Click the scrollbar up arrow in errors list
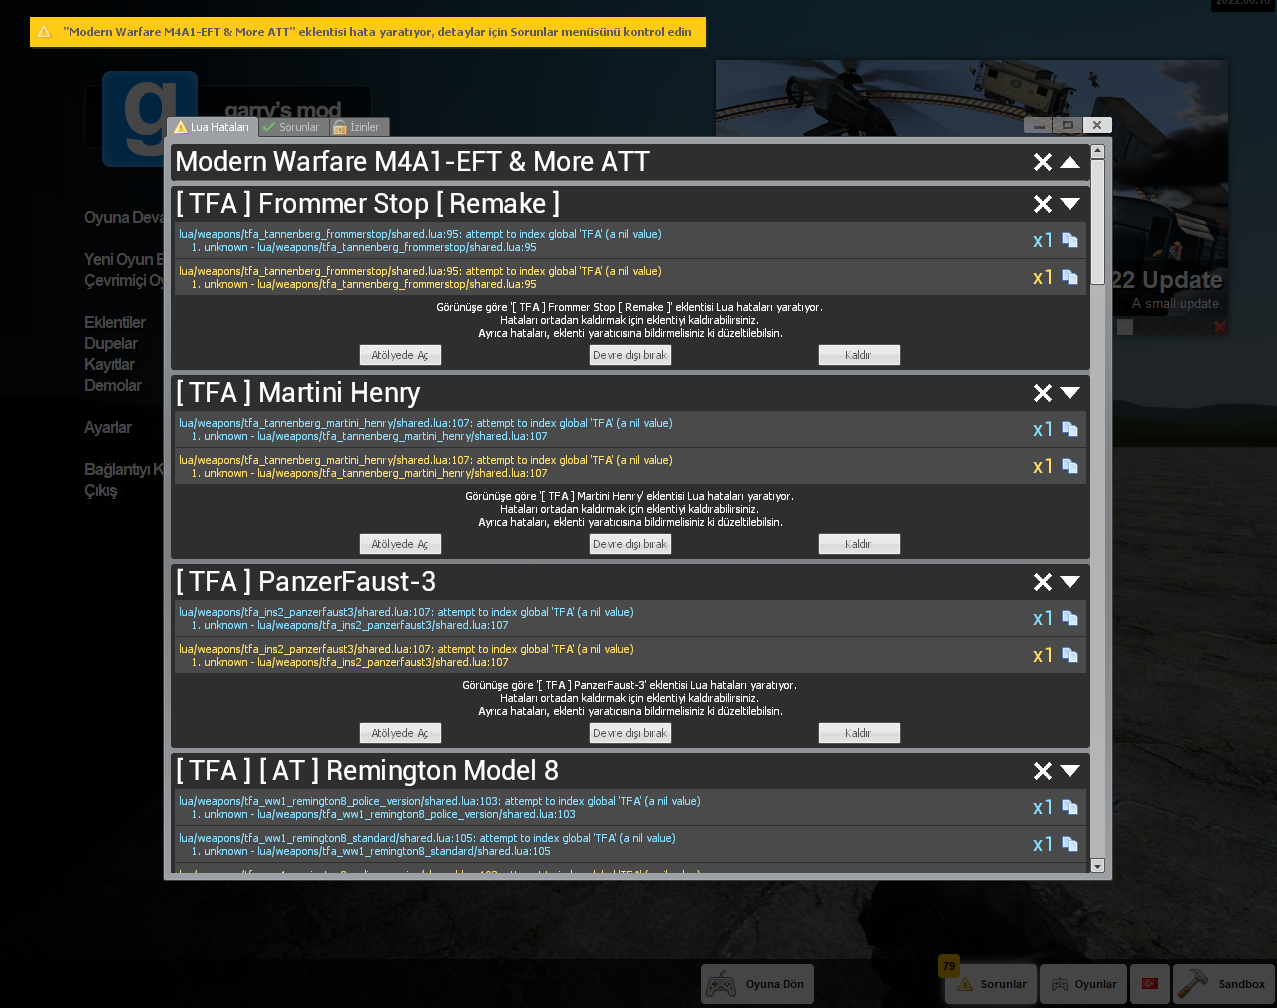The height and width of the screenshot is (1008, 1277). tap(1097, 151)
